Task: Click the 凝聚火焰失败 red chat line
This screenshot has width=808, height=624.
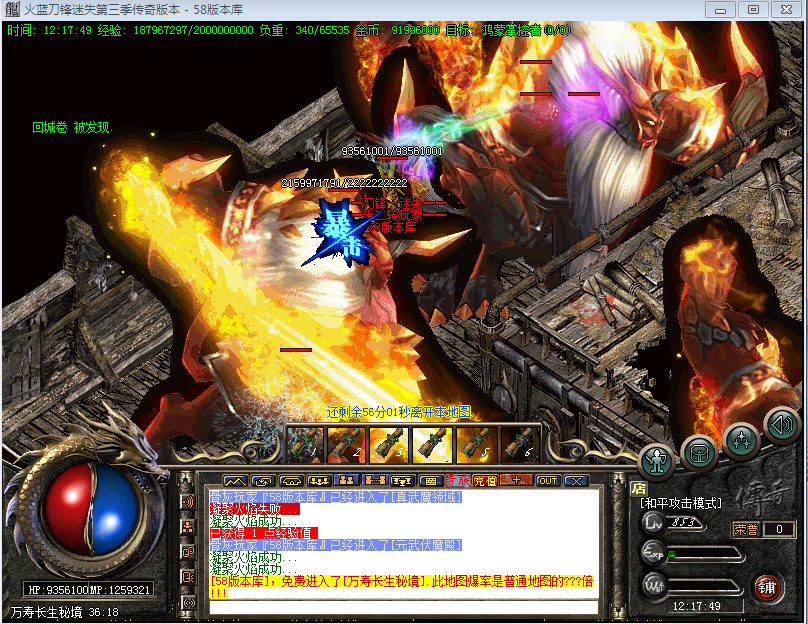Action: [x=255, y=509]
